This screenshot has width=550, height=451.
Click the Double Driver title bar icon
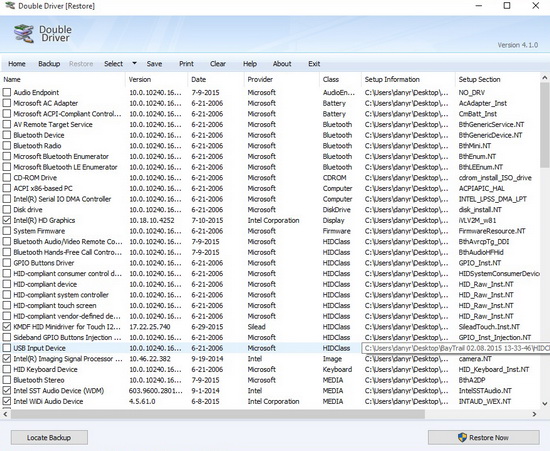[x=9, y=6]
